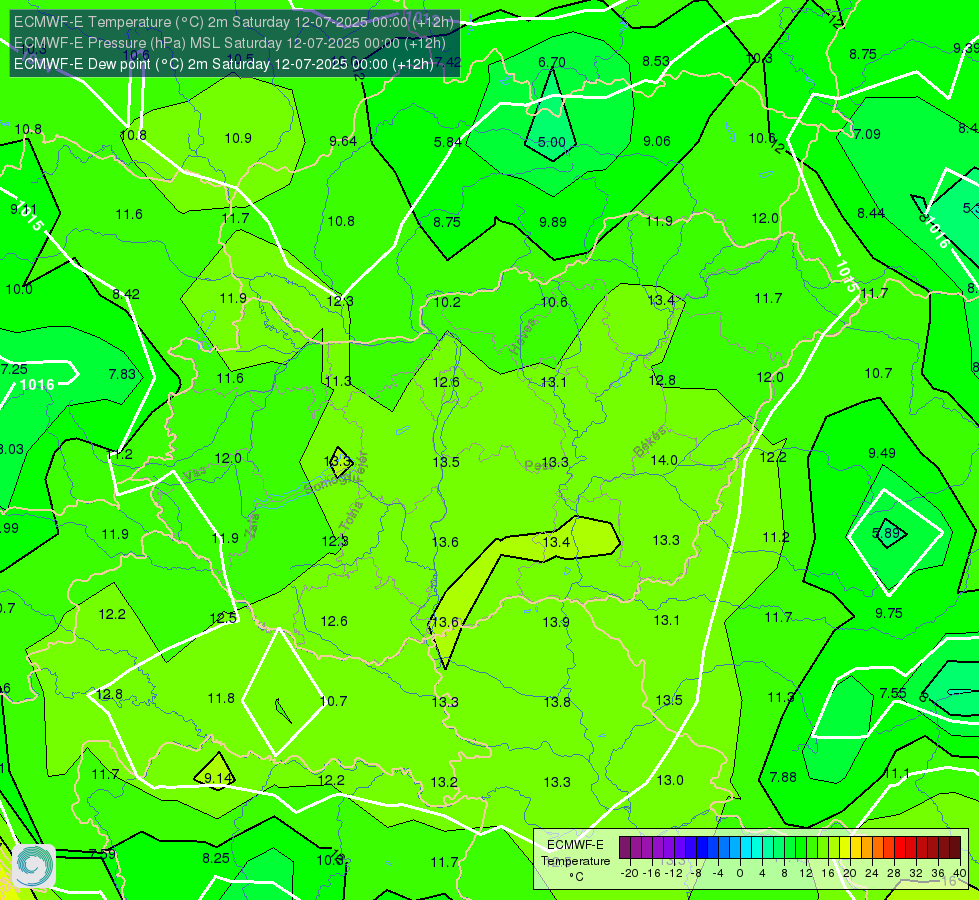Click the Heves county label
This screenshot has width=979, height=900.
(x=523, y=336)
